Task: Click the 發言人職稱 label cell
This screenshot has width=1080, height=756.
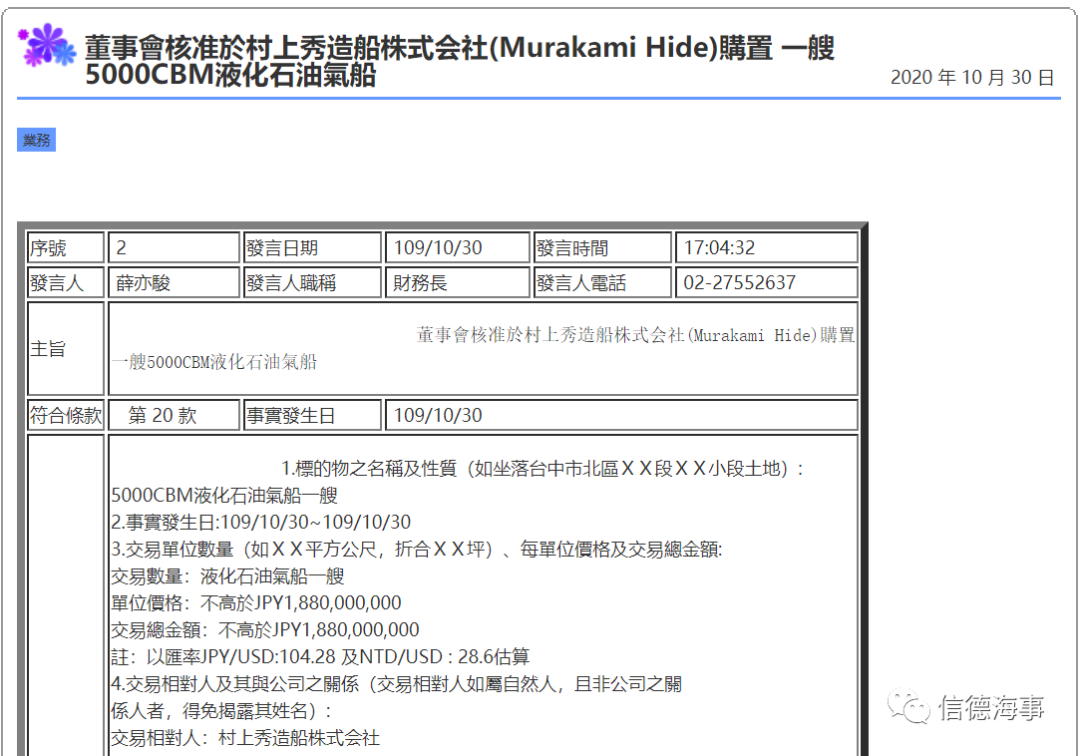Action: [312, 282]
